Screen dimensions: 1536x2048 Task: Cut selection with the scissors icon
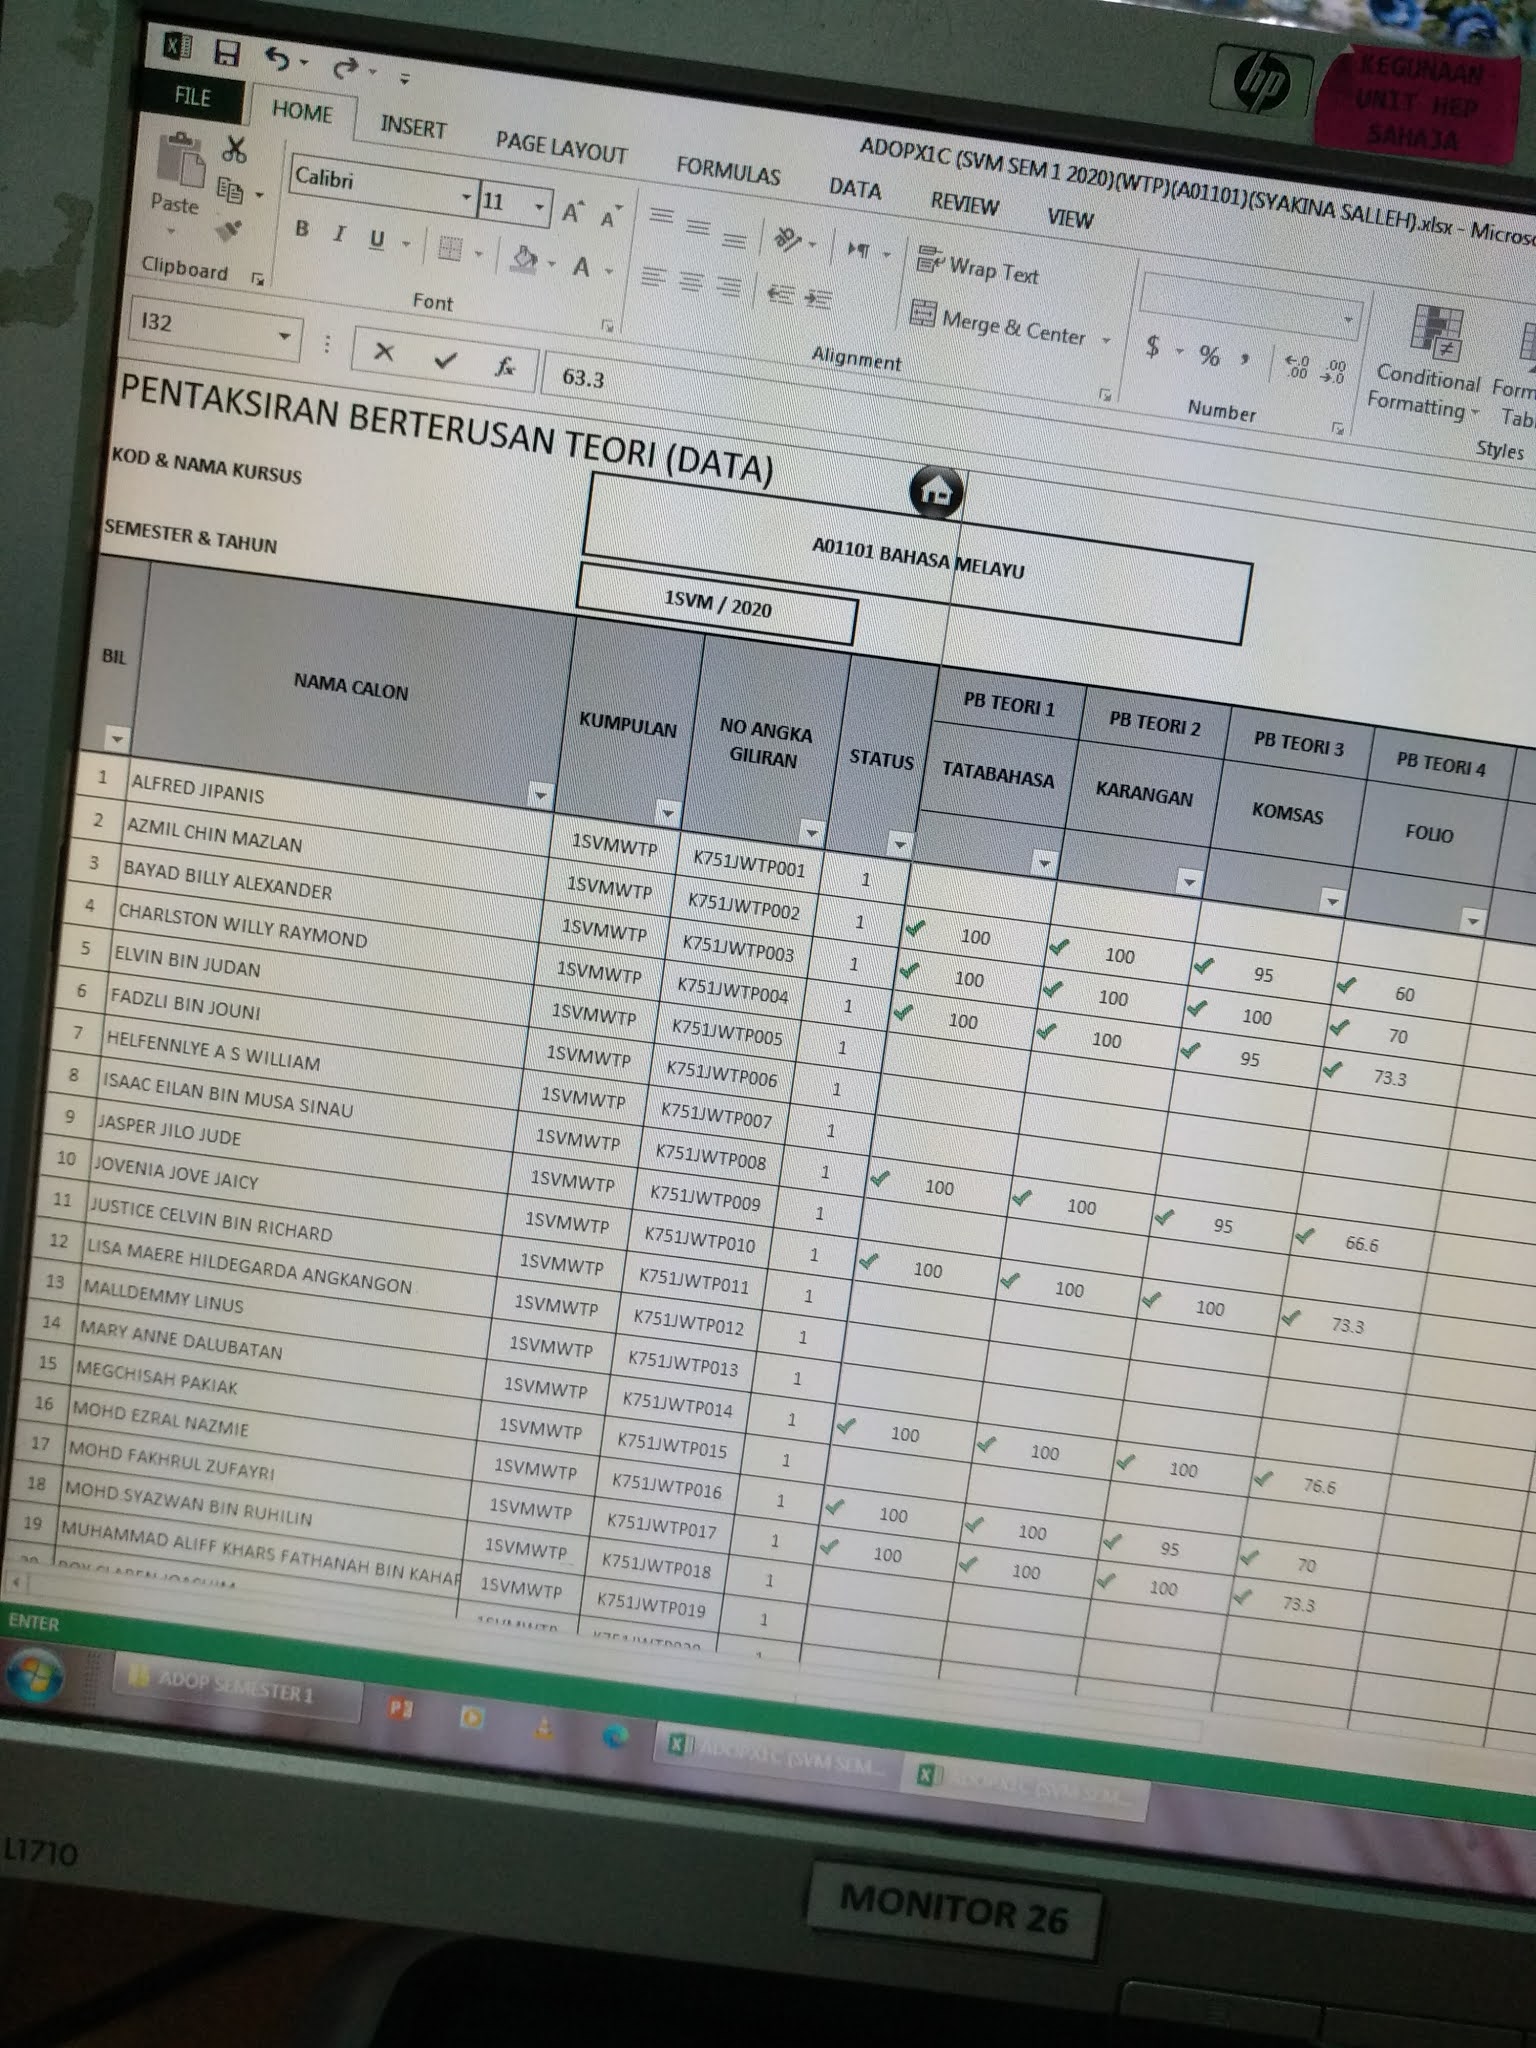(x=234, y=150)
